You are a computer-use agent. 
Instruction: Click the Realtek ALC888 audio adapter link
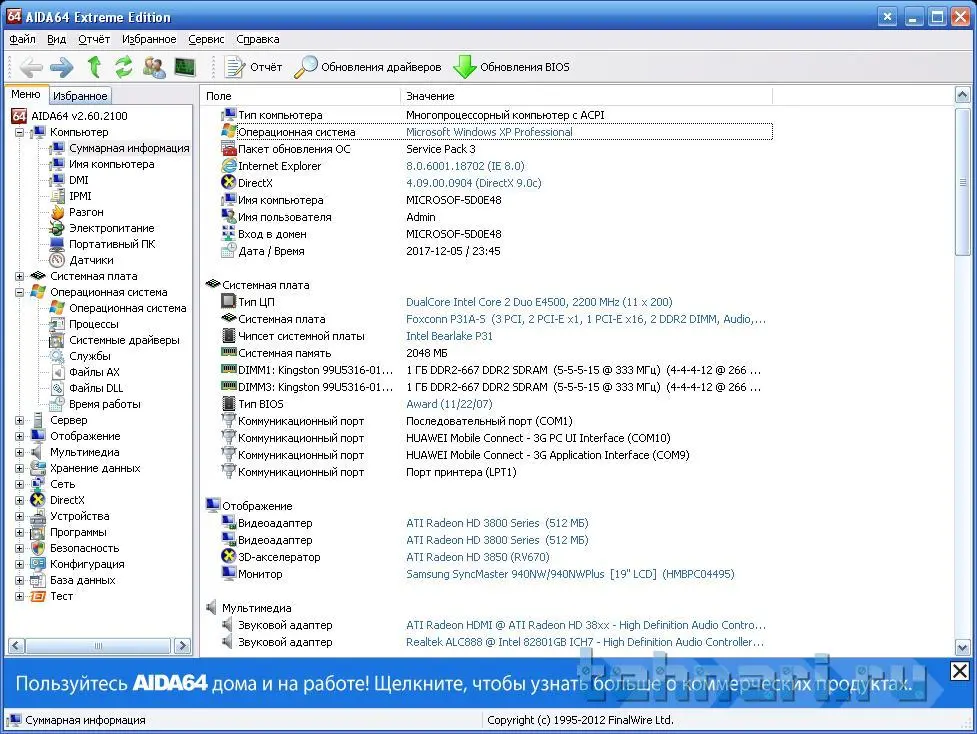point(584,642)
